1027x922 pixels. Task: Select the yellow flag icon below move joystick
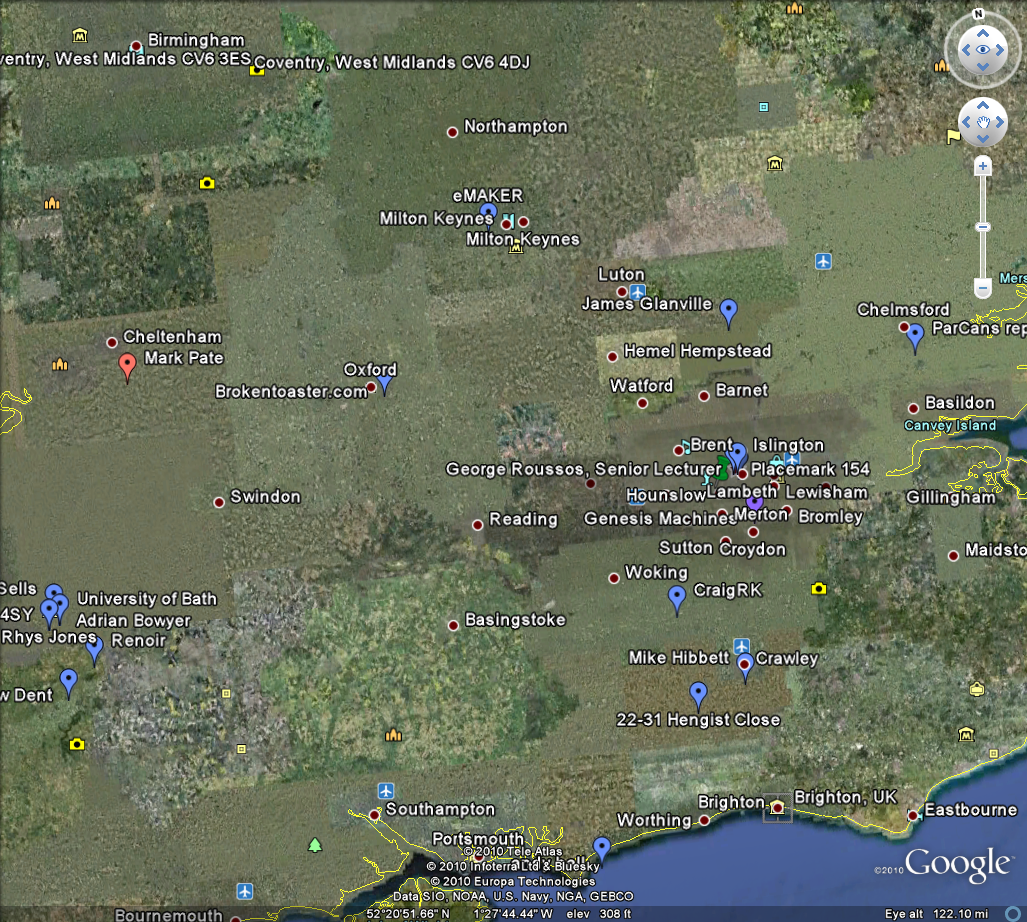(x=954, y=136)
